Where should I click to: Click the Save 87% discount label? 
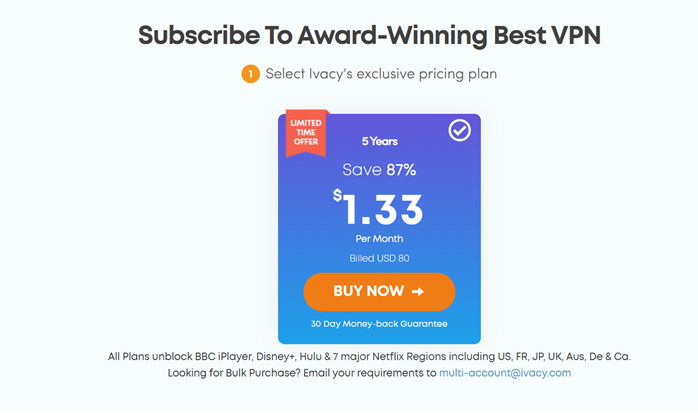pos(379,170)
